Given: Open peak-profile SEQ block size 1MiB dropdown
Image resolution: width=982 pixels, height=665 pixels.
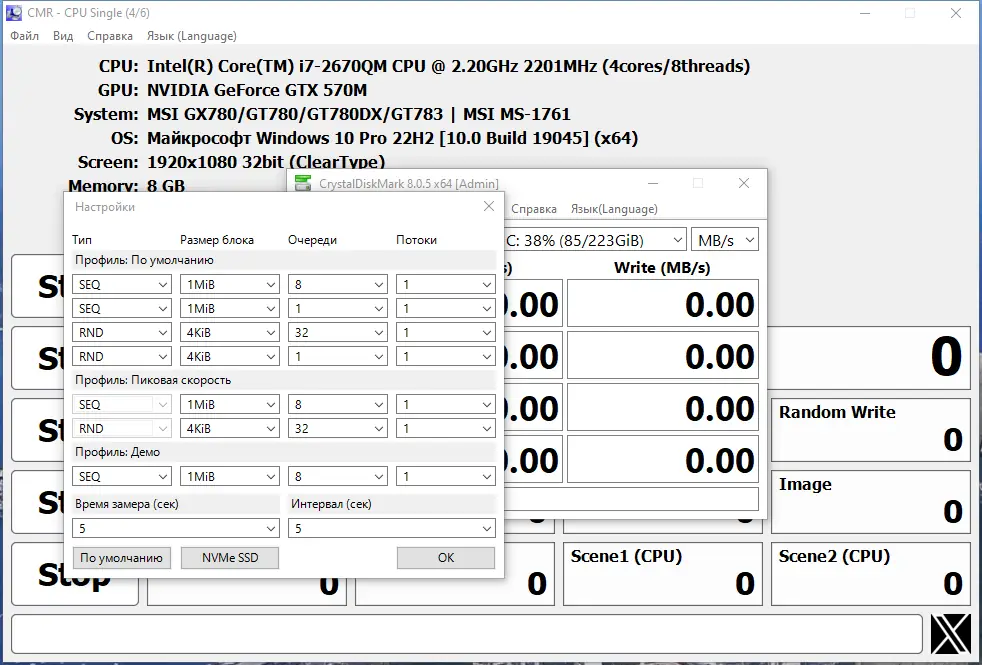Looking at the screenshot, I should tap(229, 405).
